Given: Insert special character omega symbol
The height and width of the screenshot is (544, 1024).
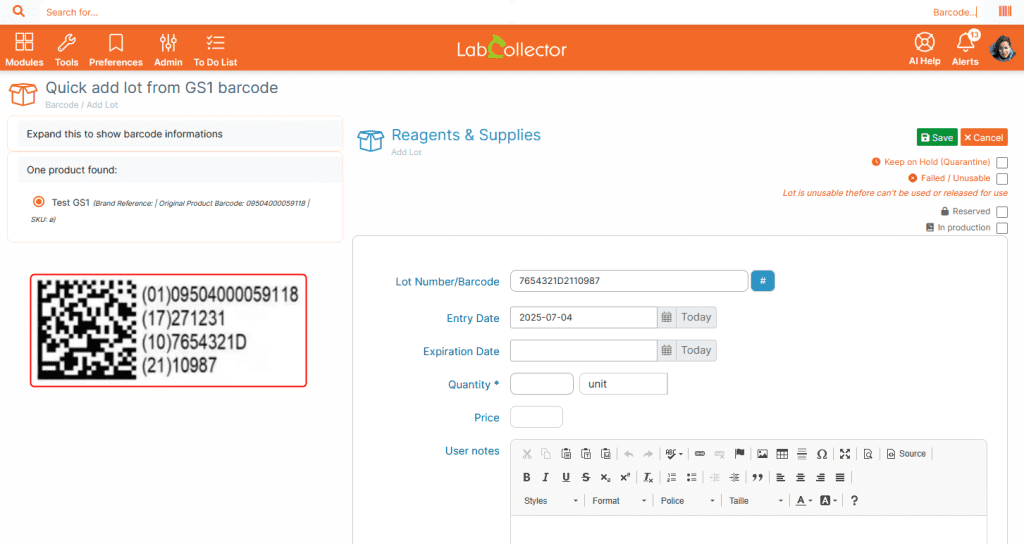Looking at the screenshot, I should pyautogui.click(x=822, y=454).
